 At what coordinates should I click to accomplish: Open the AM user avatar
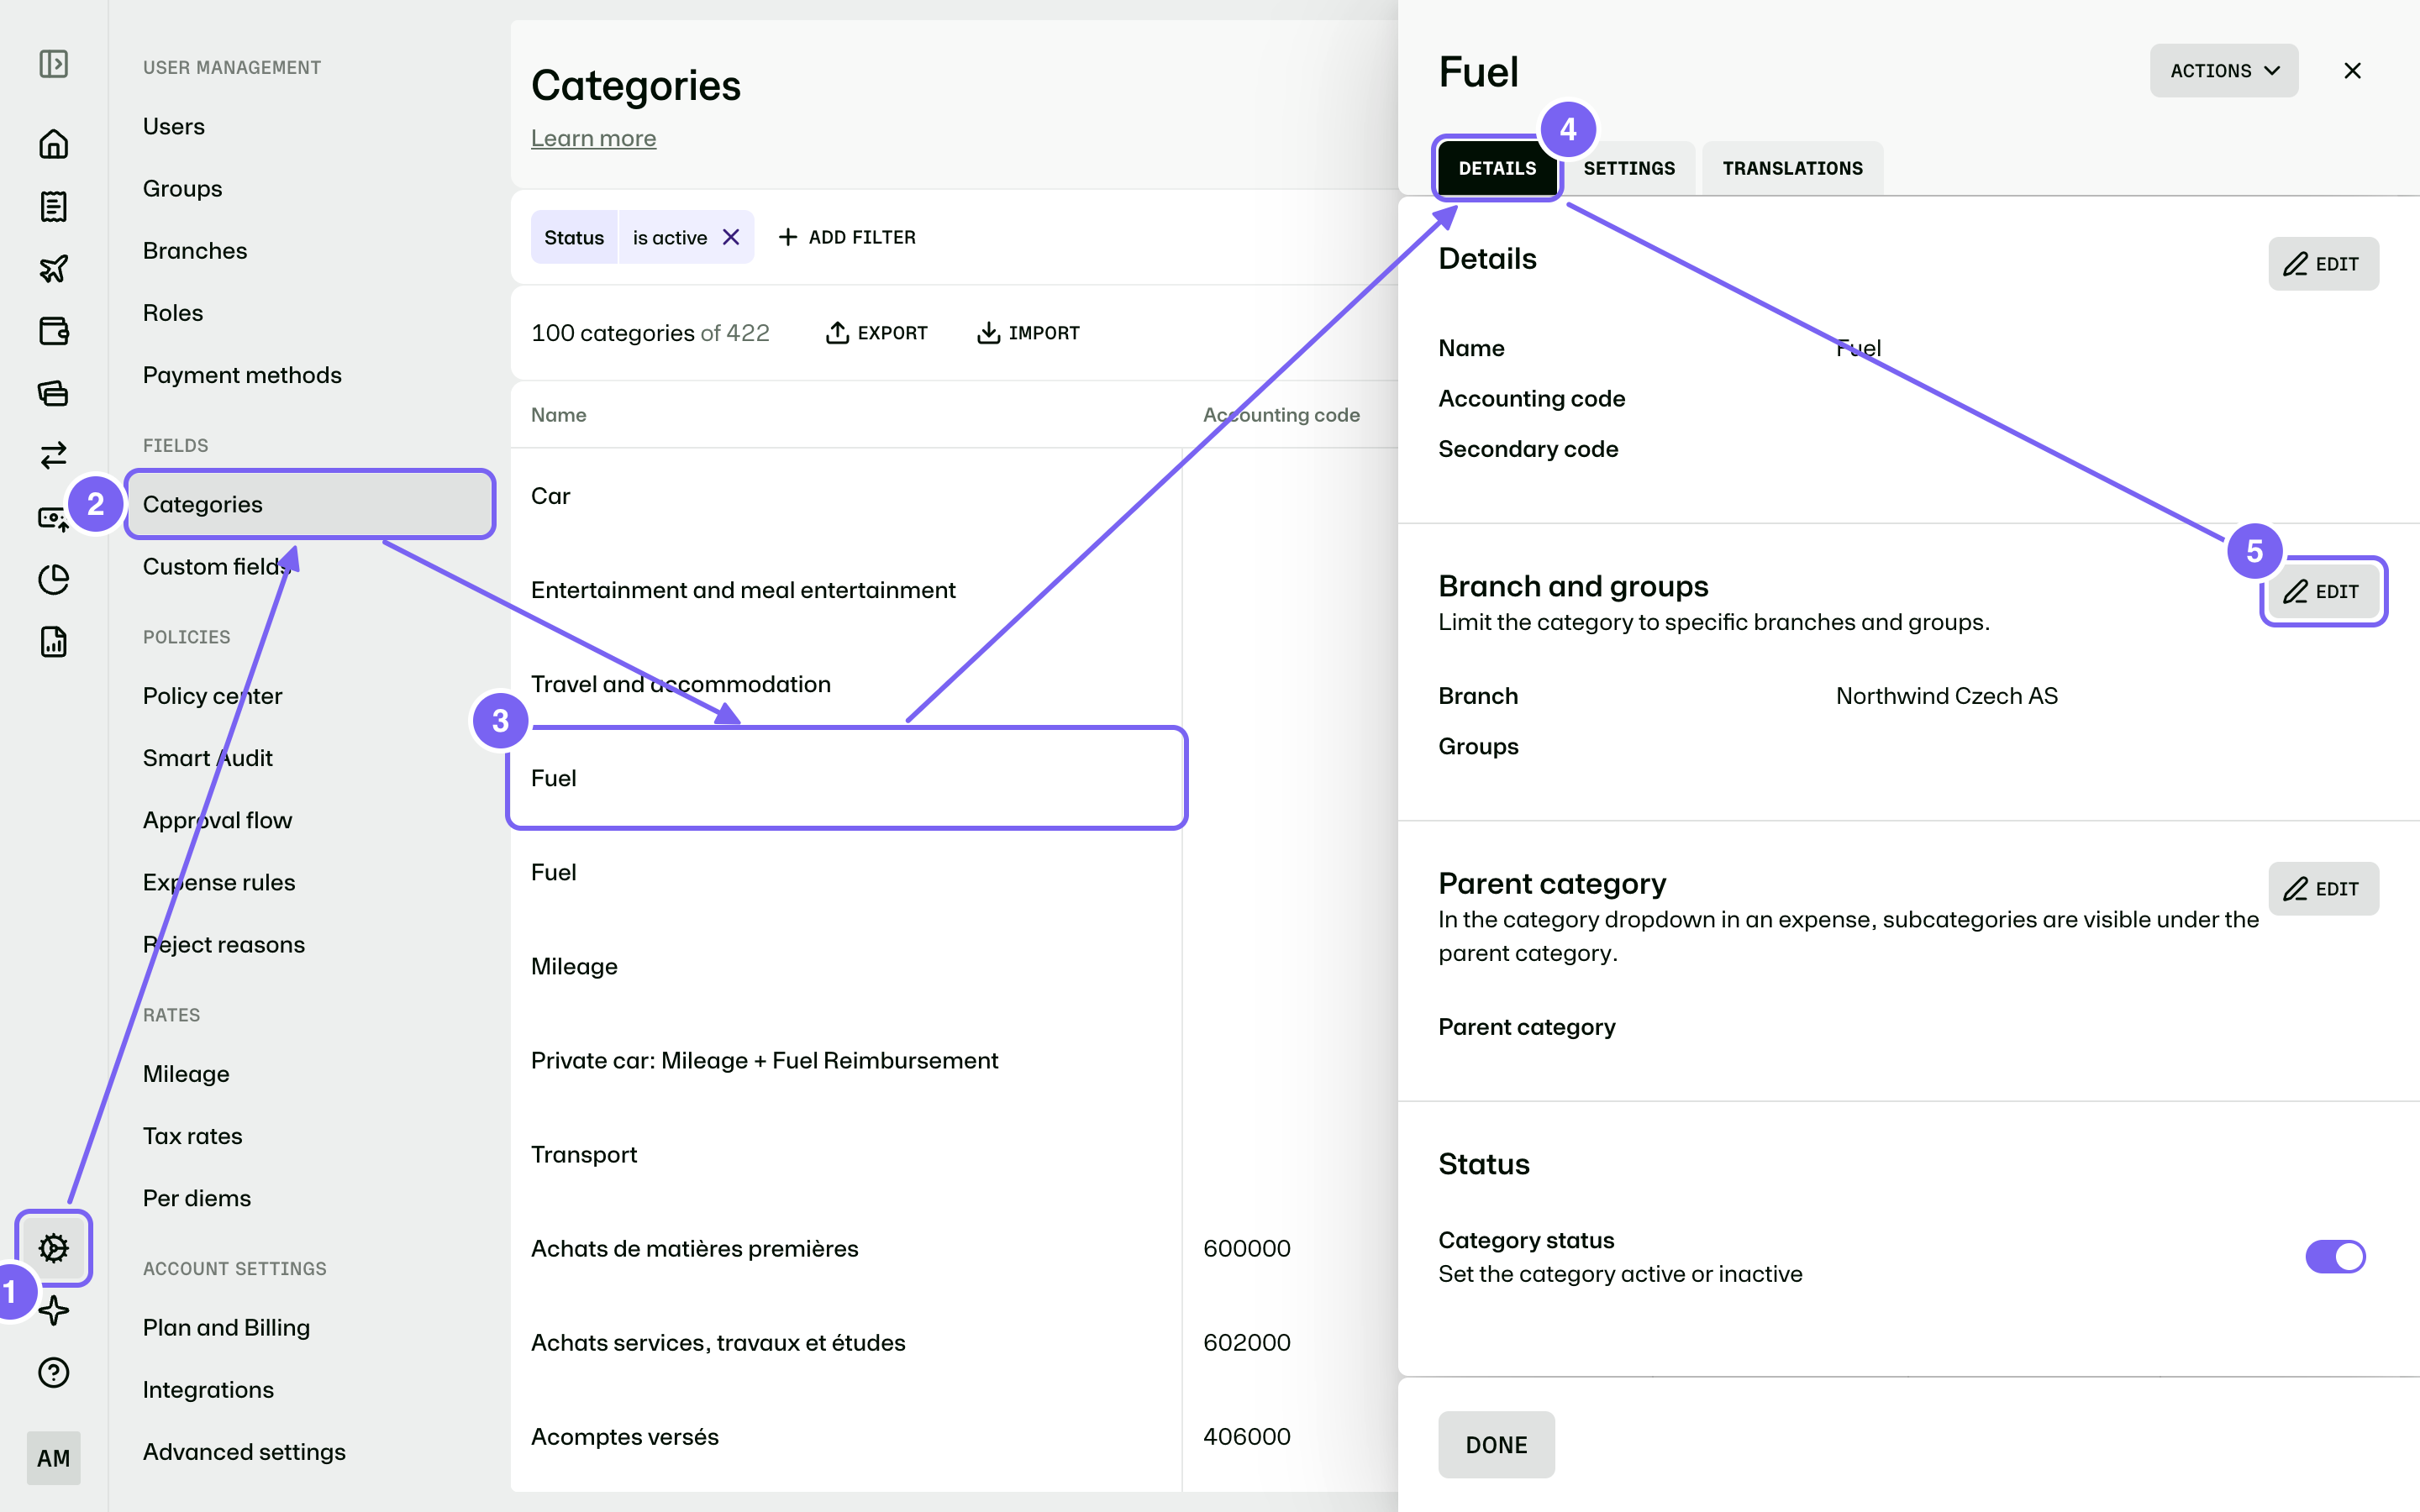click(x=53, y=1458)
